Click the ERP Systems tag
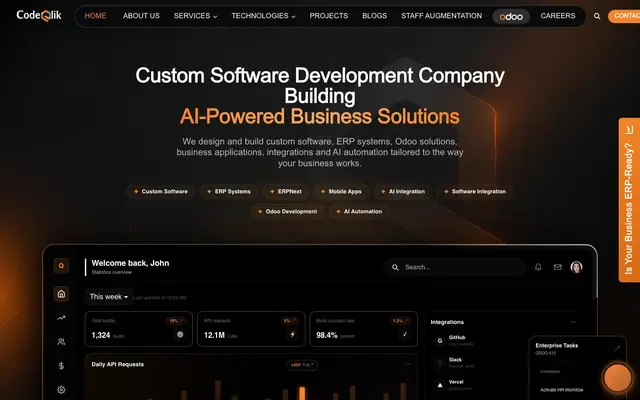The width and height of the screenshot is (640, 400). tap(229, 191)
